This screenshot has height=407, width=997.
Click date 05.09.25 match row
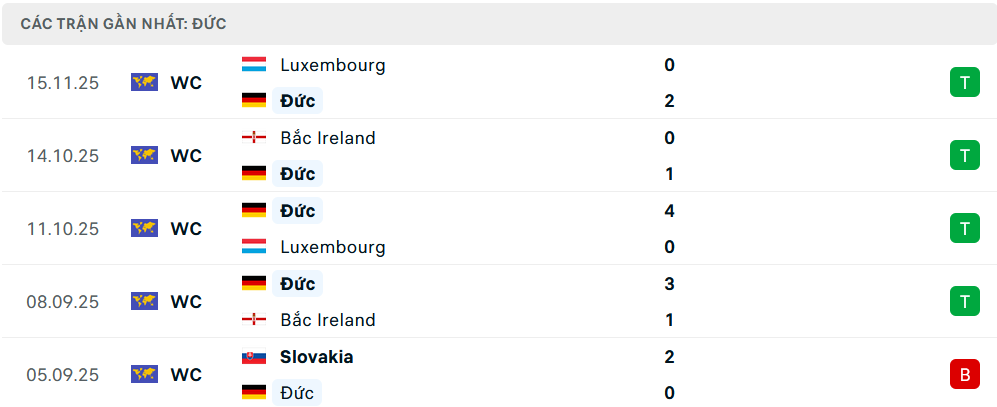click(63, 375)
